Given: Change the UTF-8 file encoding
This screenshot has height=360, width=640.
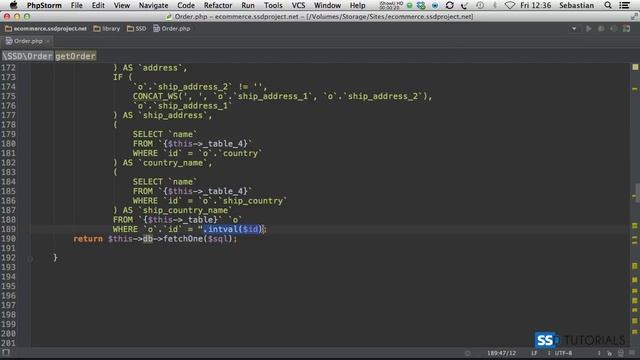Looking at the screenshot, I should tap(563, 353).
